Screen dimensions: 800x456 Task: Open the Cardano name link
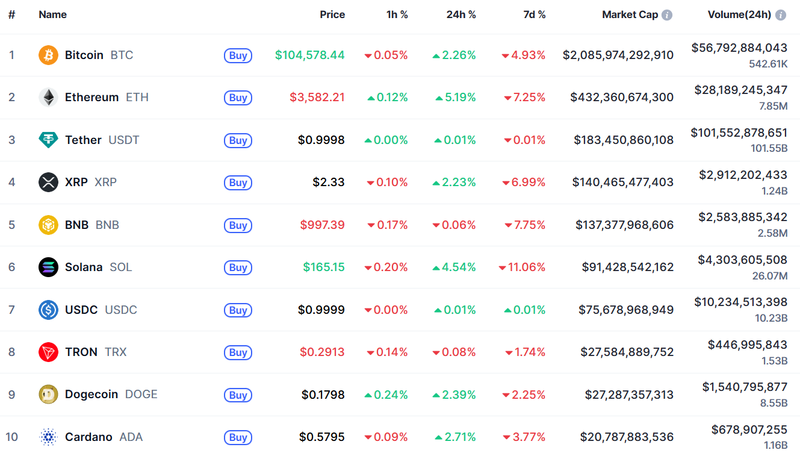(90, 437)
